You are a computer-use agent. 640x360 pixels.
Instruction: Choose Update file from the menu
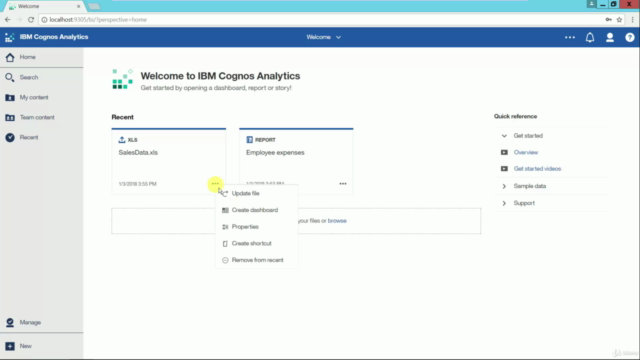coord(257,193)
